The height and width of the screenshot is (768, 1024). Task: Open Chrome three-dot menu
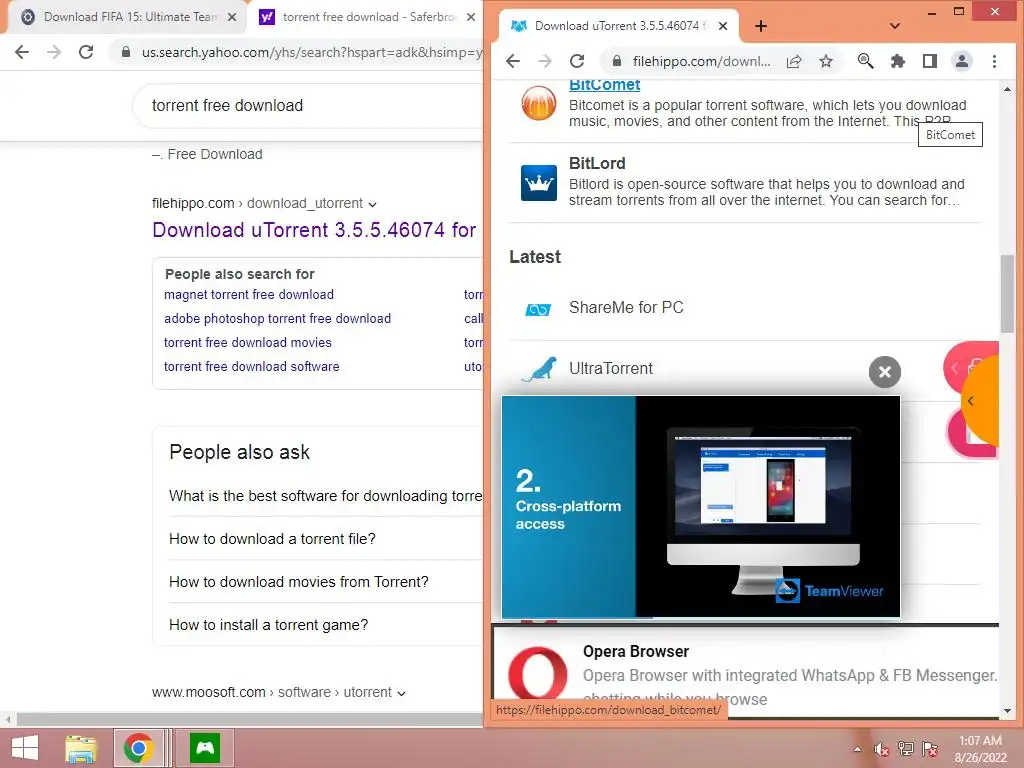995,61
